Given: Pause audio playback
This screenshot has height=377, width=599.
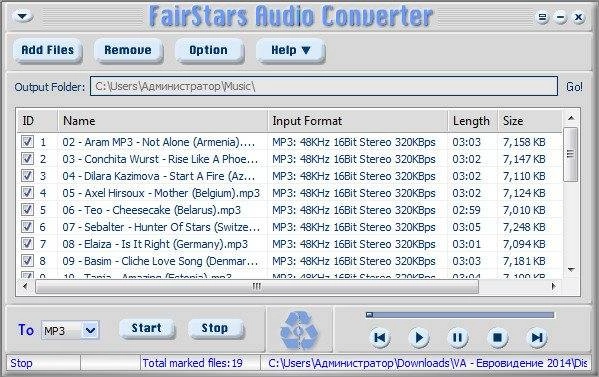Looking at the screenshot, I should [458, 337].
